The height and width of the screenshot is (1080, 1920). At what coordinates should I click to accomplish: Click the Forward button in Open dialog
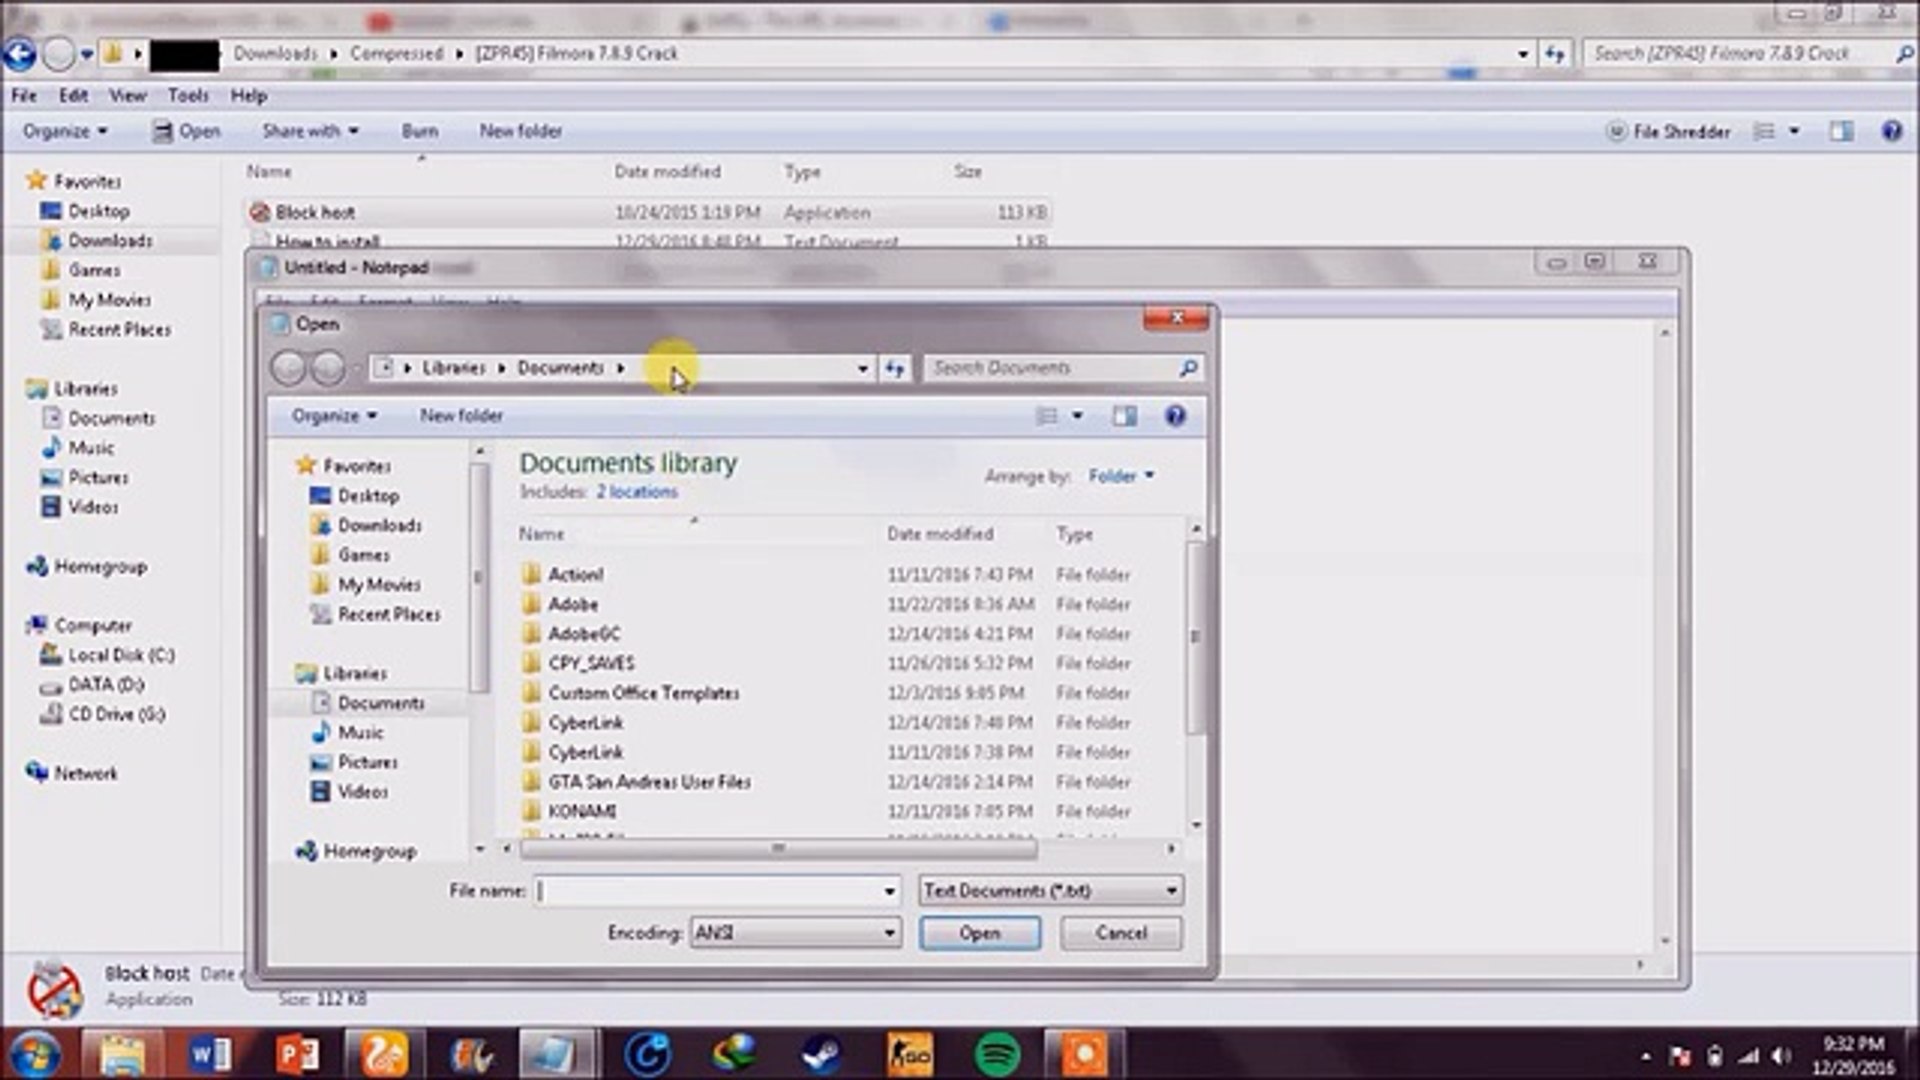[x=328, y=368]
